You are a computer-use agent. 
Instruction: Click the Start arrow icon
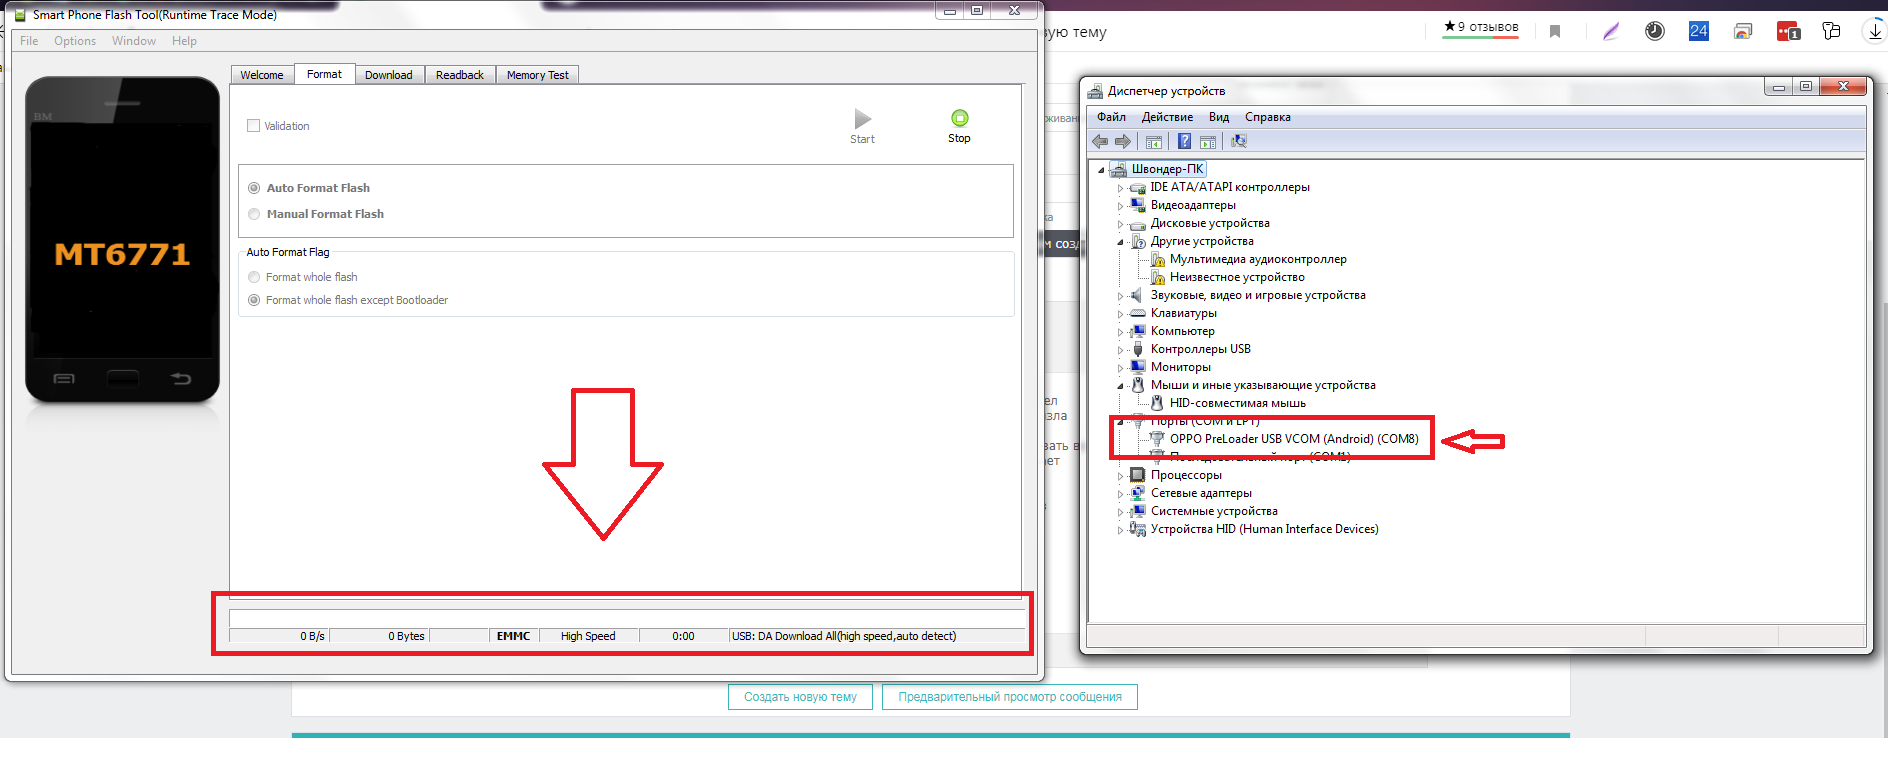click(862, 119)
